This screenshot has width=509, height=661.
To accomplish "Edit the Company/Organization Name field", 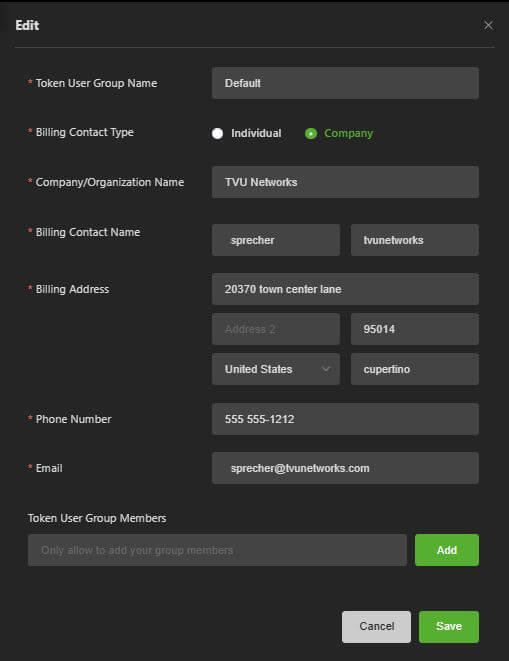I will point(345,182).
